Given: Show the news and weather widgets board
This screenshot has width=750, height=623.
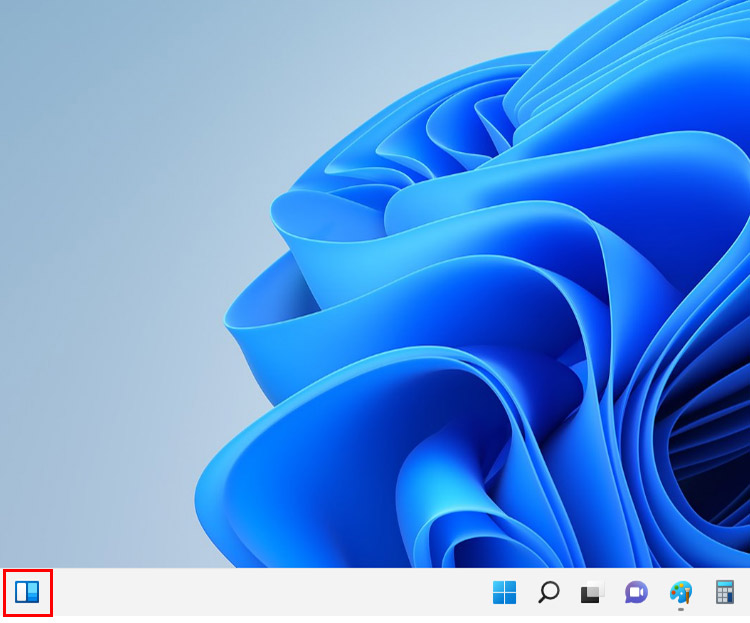Looking at the screenshot, I should coord(27,592).
